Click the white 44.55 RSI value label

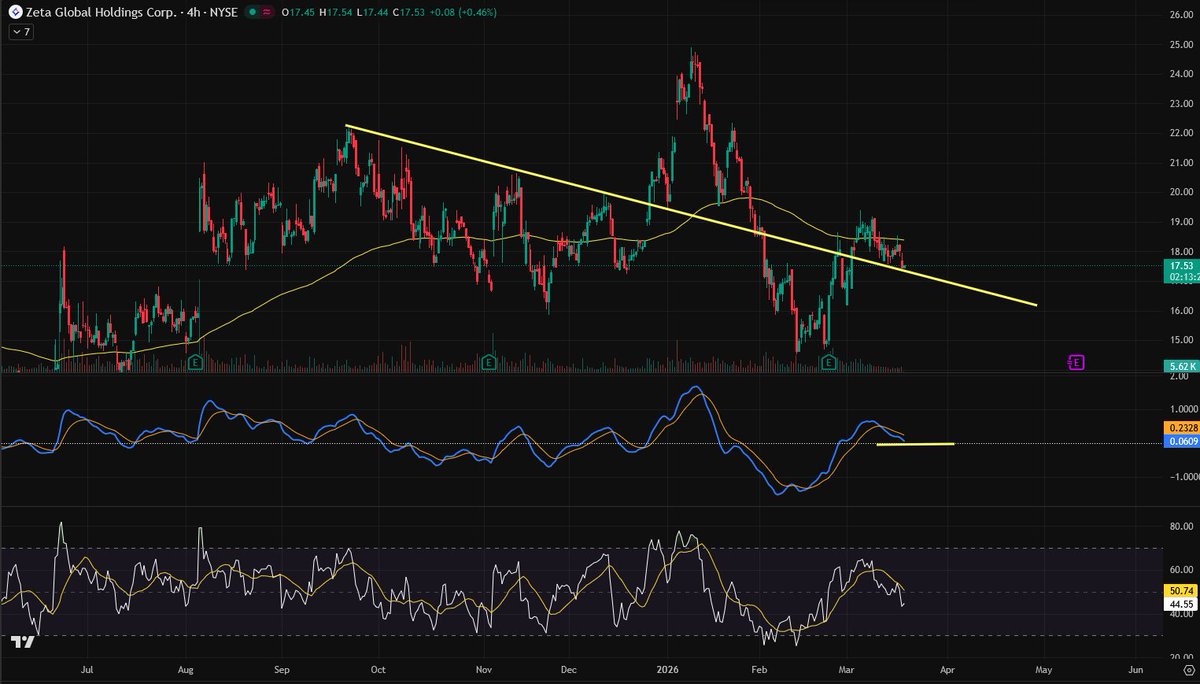[x=1180, y=604]
